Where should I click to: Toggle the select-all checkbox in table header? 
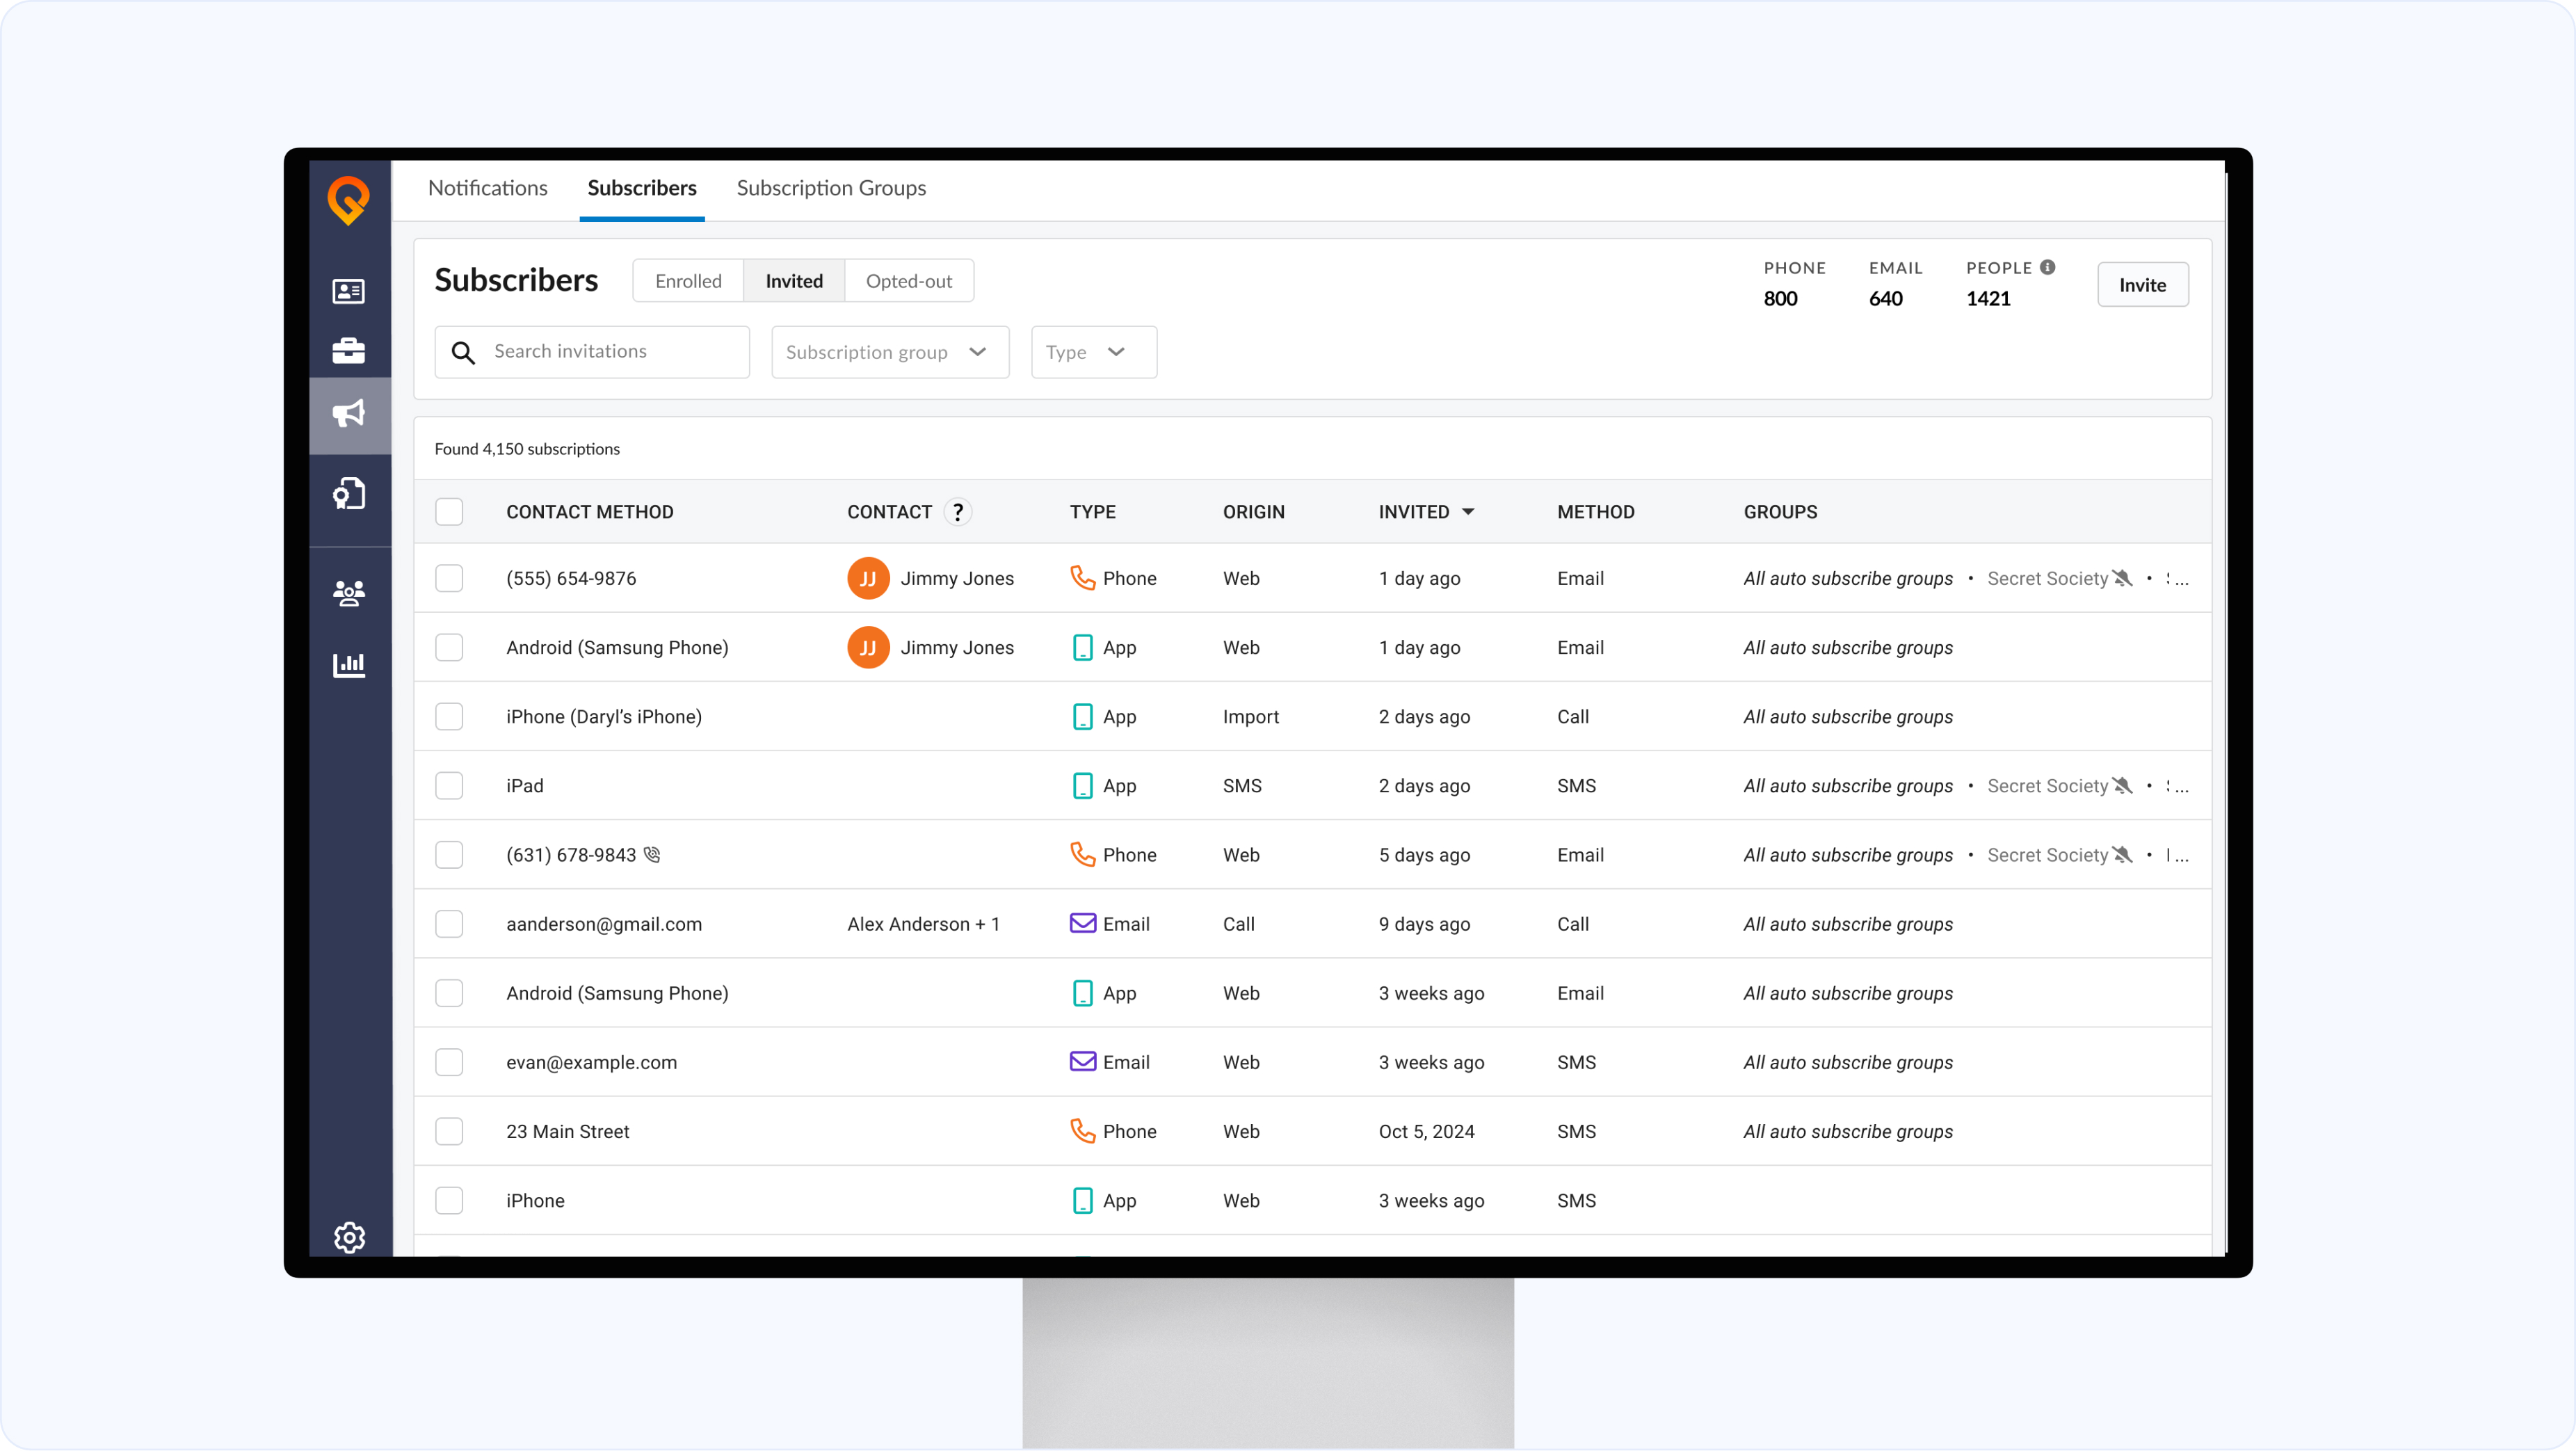[449, 512]
